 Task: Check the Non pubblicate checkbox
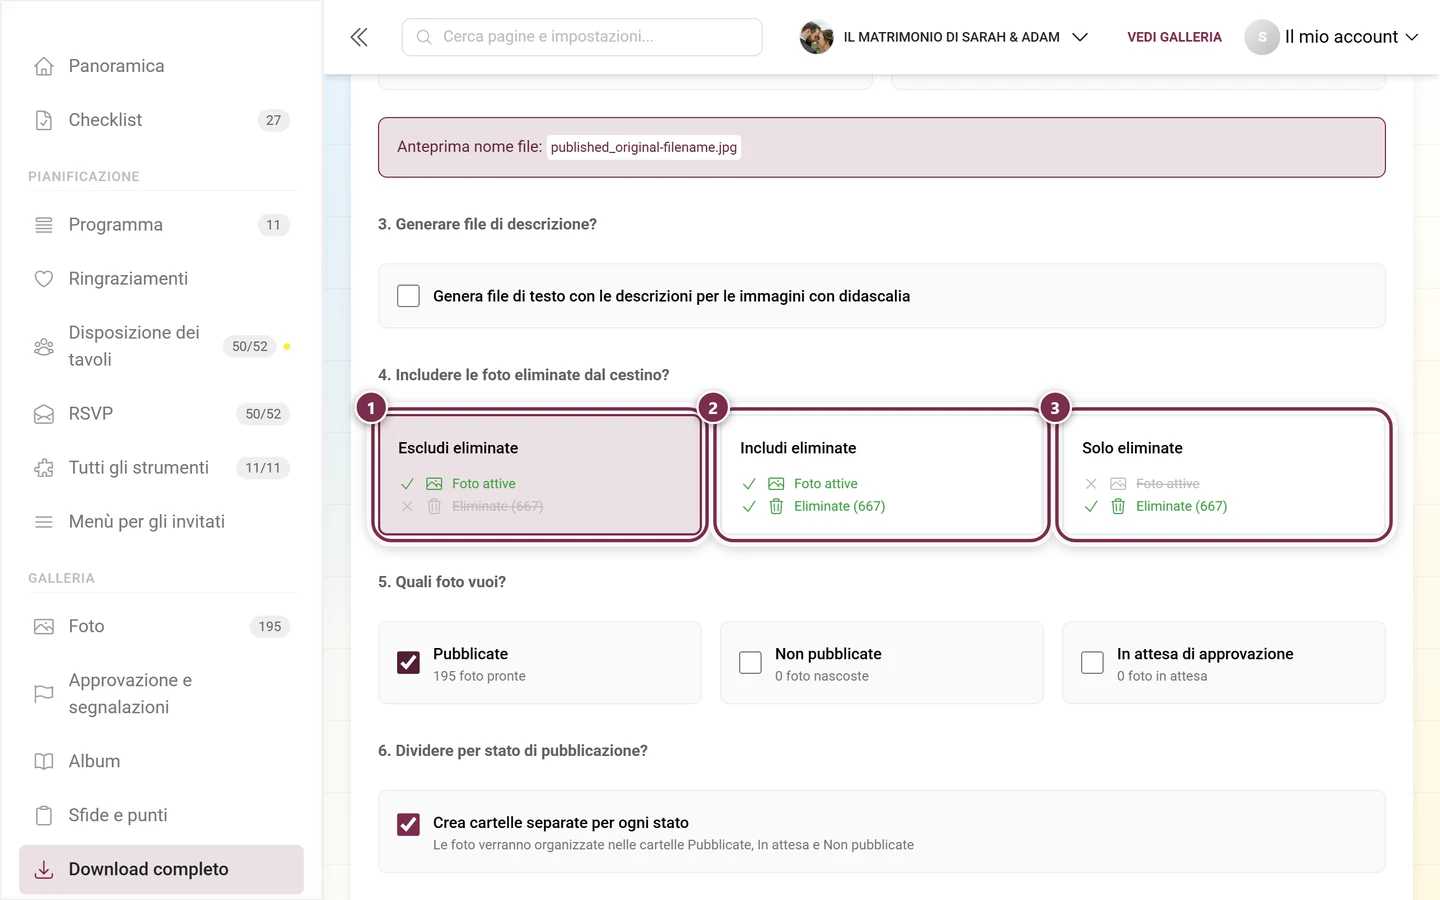pyautogui.click(x=750, y=663)
